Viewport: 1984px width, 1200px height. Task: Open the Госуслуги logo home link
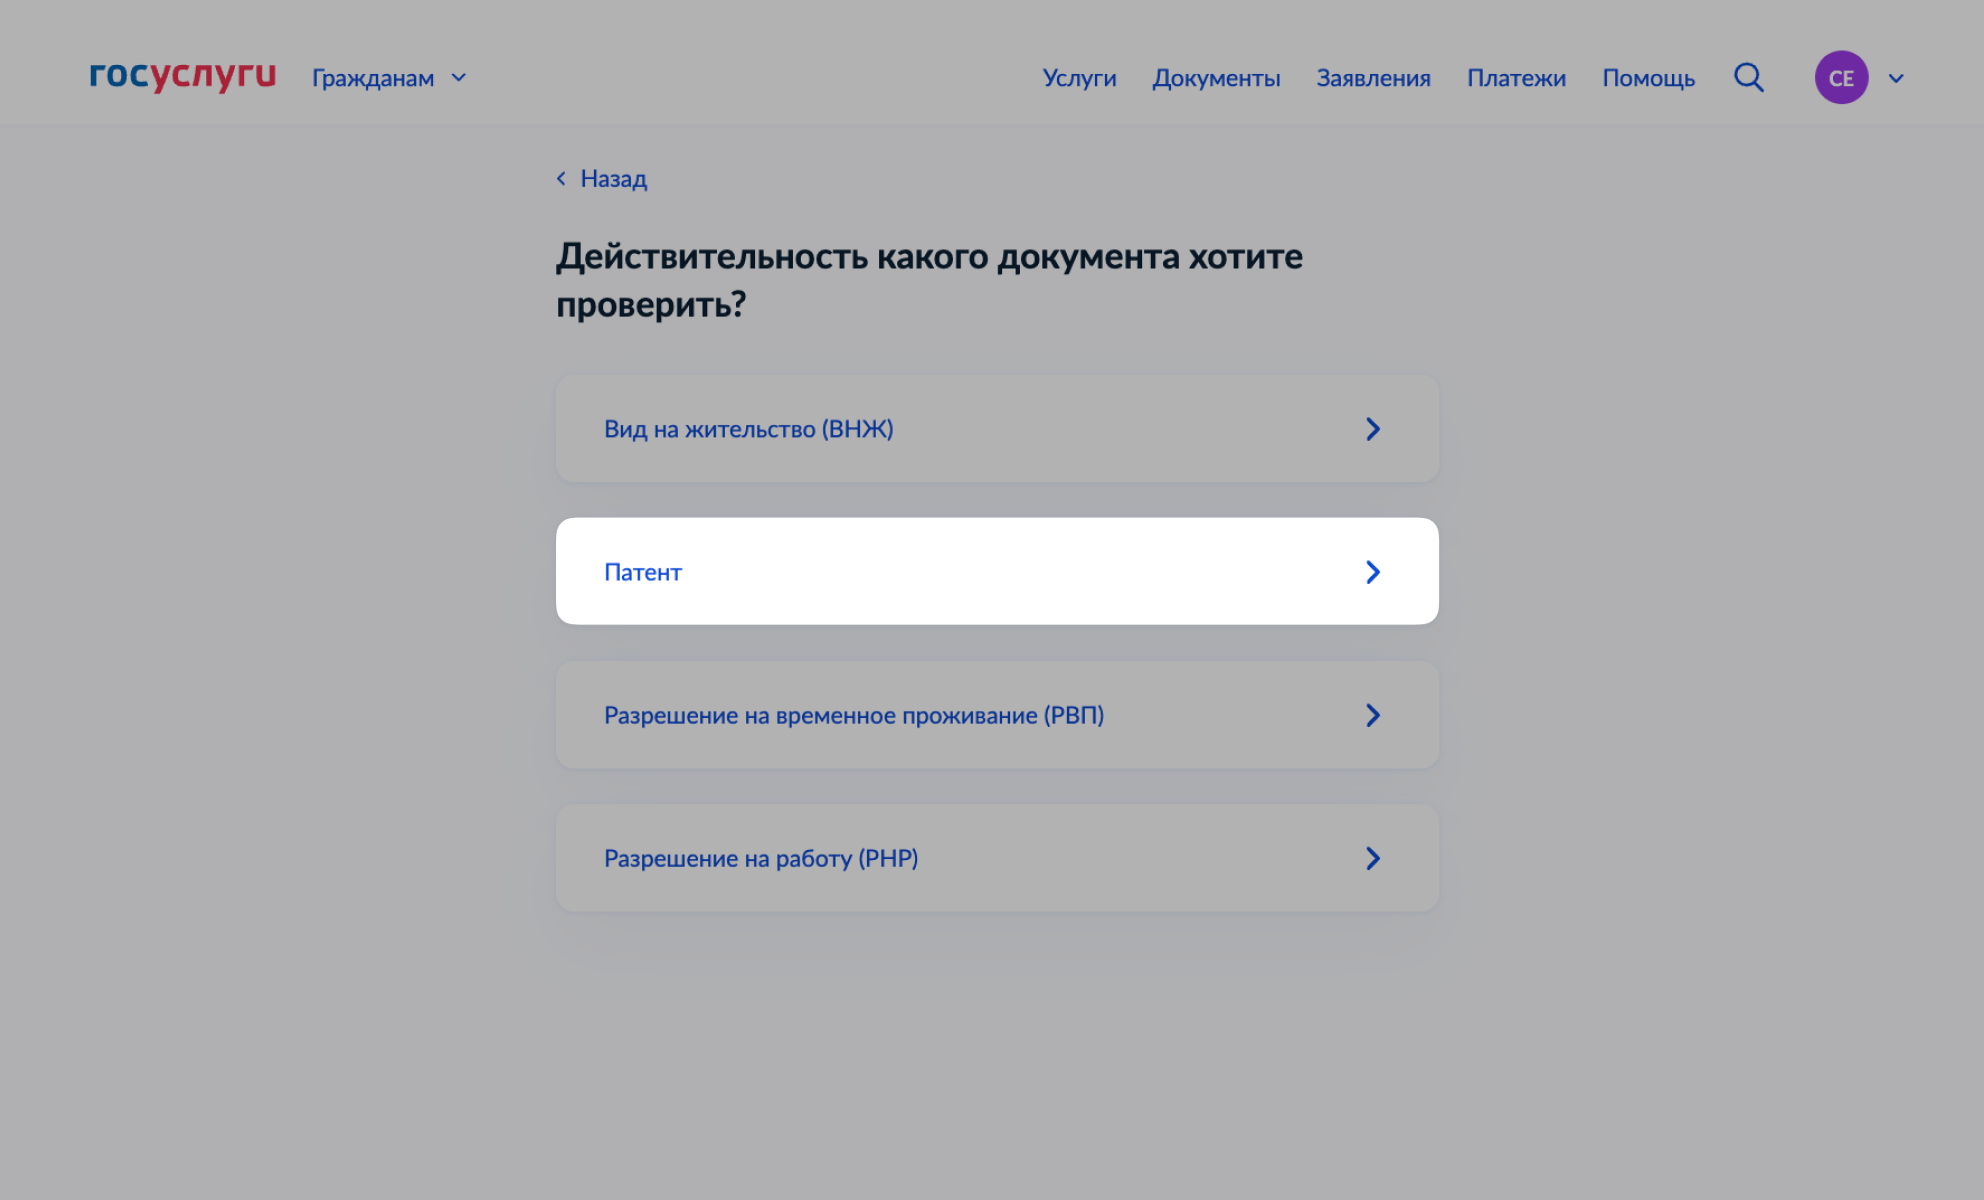click(x=182, y=76)
